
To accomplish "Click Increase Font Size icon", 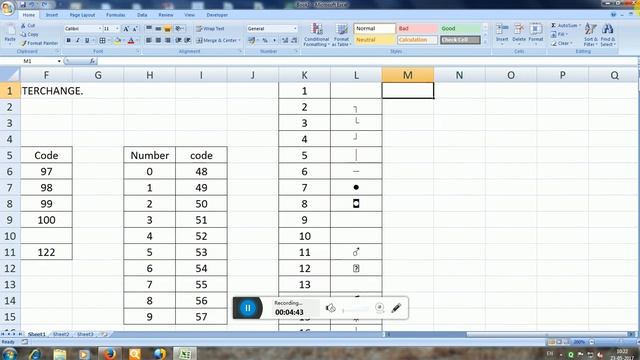I will 126,29.
